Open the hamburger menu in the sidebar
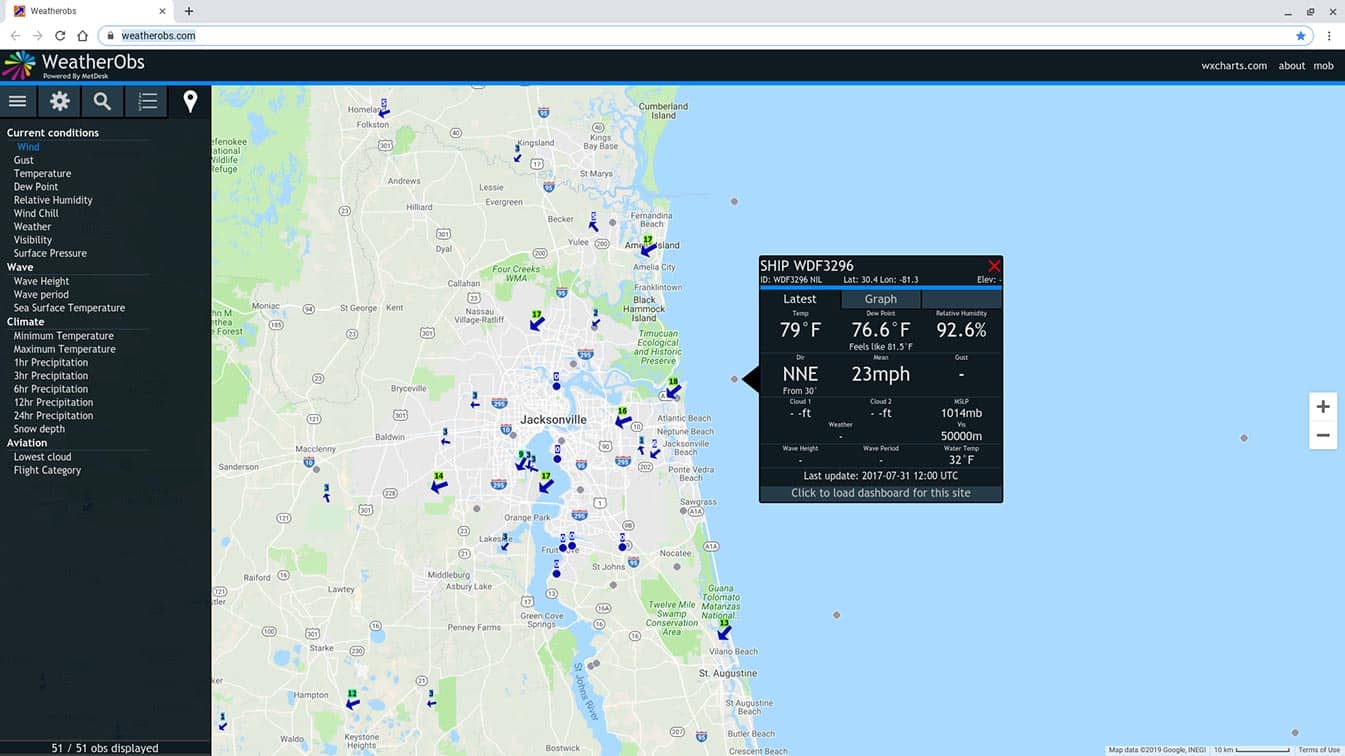 point(17,101)
